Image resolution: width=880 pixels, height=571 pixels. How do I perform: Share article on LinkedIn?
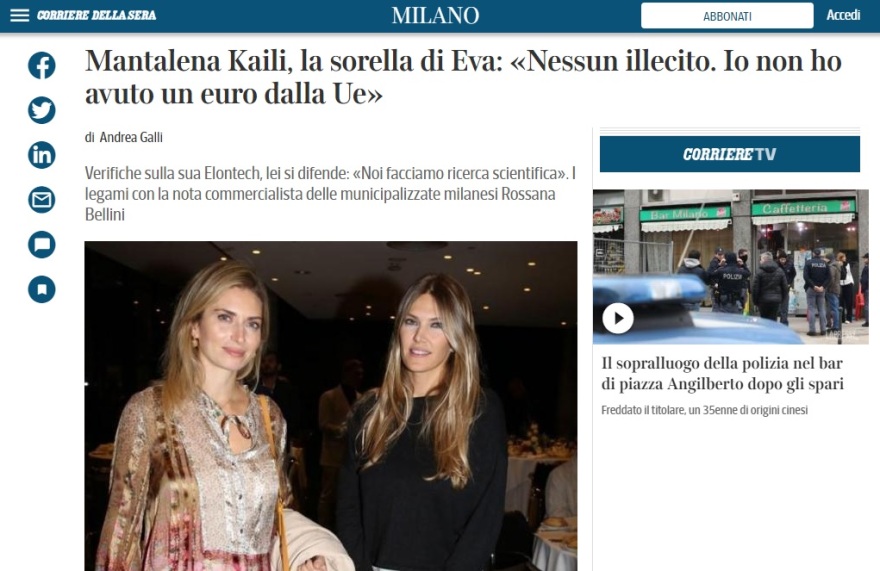42,155
